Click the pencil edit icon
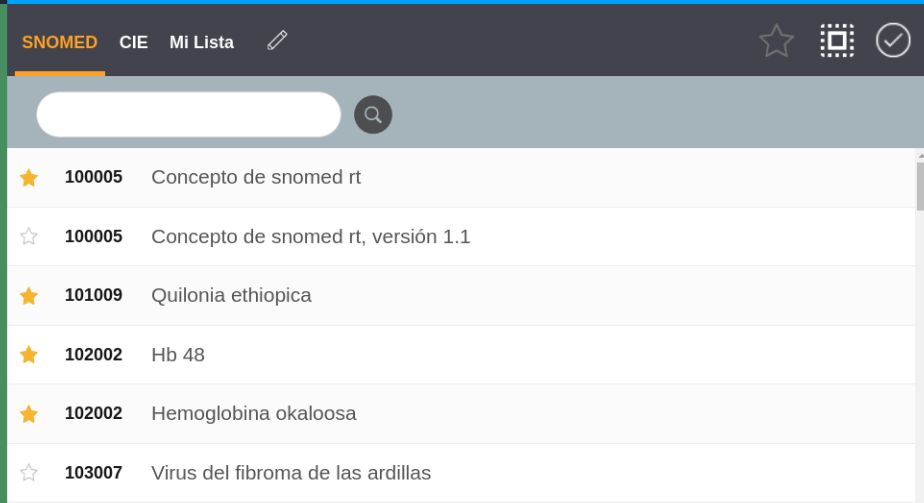924x503 pixels. [x=277, y=40]
